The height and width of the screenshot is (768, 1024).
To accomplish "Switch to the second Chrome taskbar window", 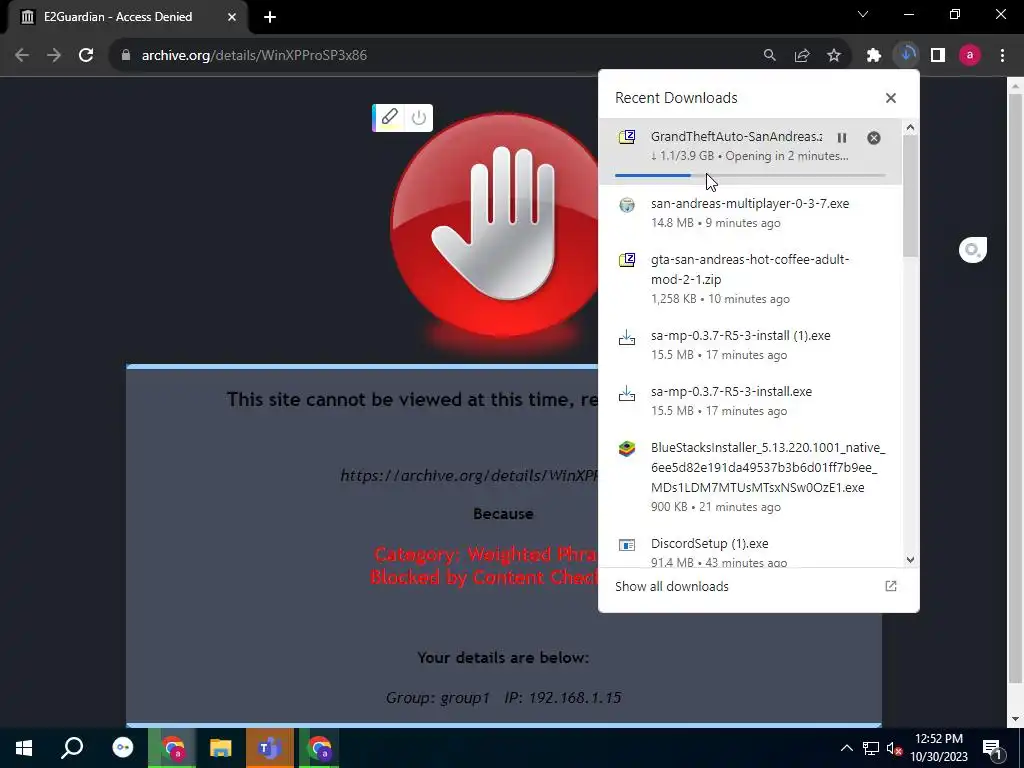I will point(319,748).
